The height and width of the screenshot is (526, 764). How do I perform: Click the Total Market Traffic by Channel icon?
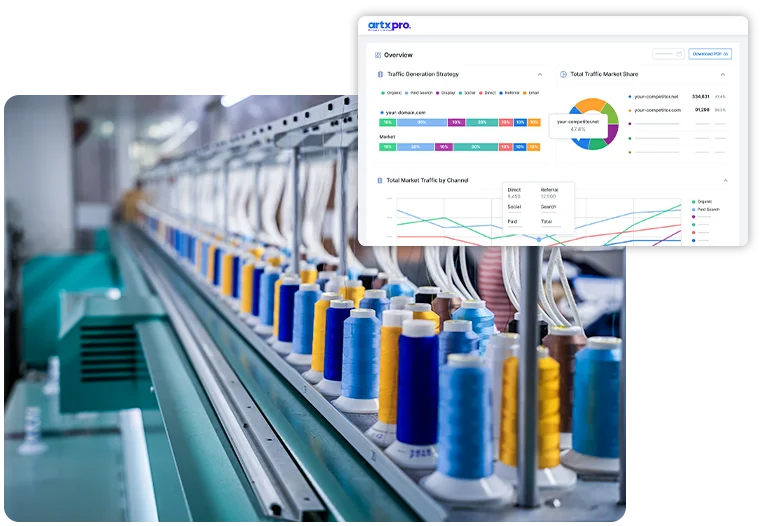tap(380, 181)
